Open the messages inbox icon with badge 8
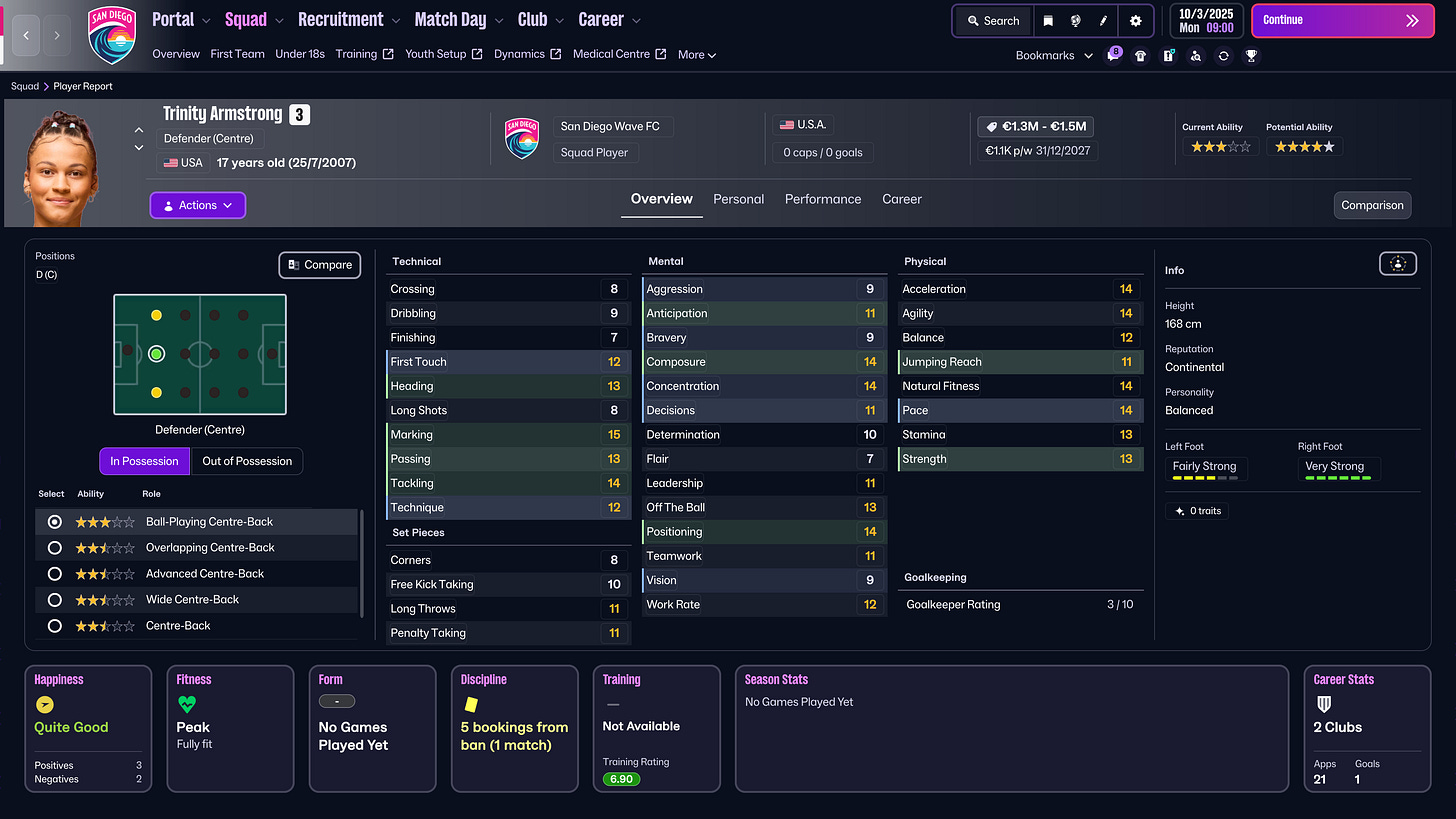The height and width of the screenshot is (819, 1456). pos(1112,55)
